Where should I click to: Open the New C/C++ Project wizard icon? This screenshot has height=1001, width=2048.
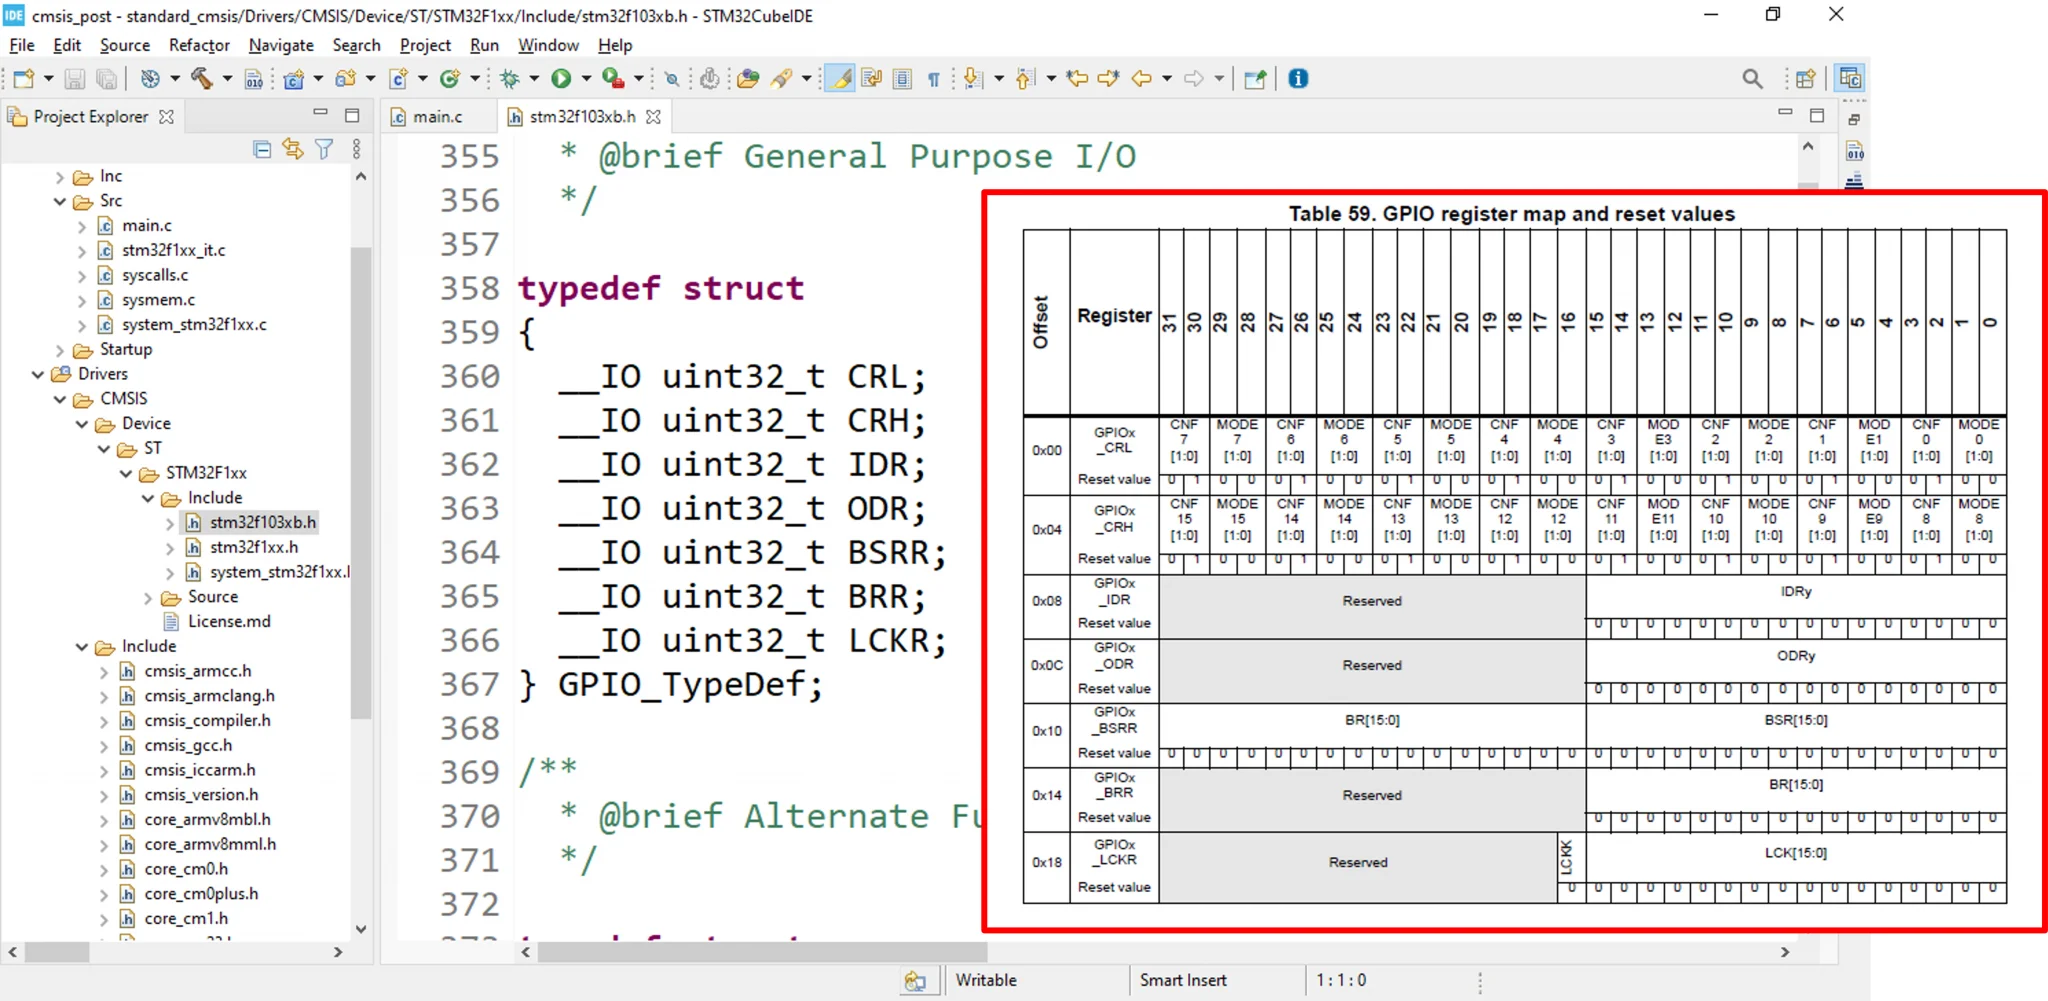coord(293,78)
